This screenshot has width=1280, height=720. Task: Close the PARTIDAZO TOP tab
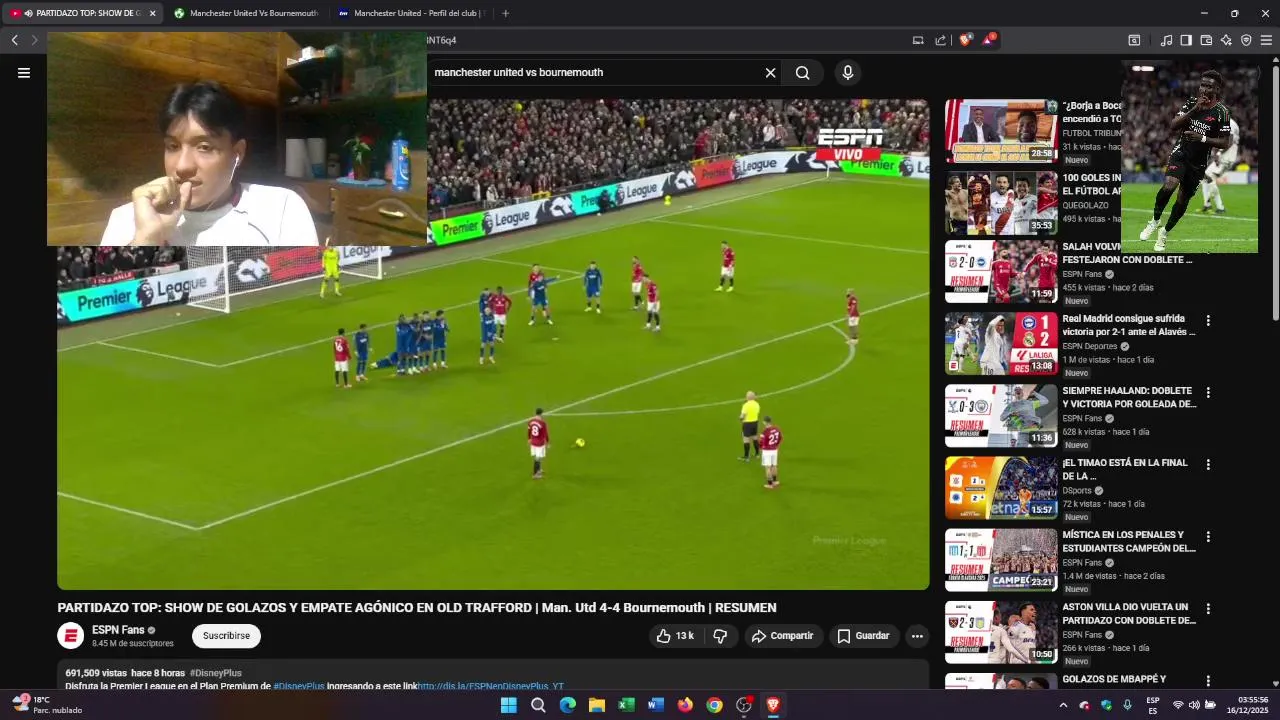coord(152,13)
